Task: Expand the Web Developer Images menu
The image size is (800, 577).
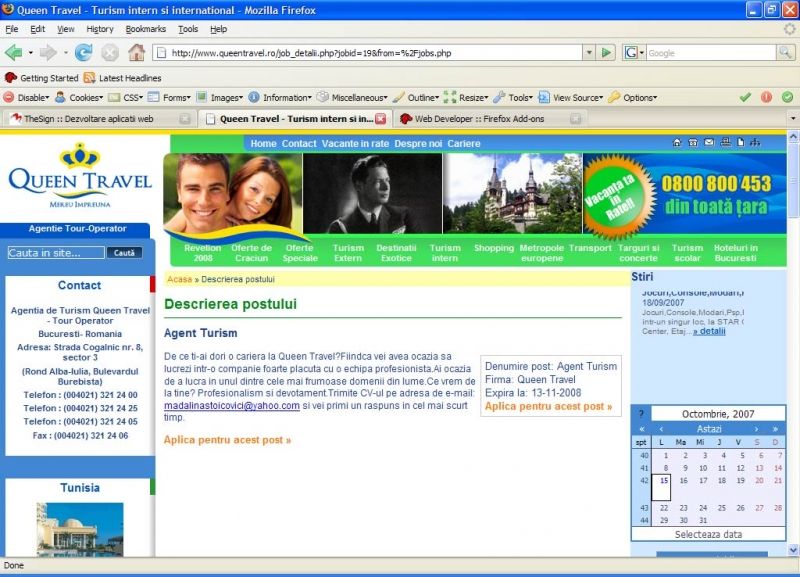Action: coord(219,98)
